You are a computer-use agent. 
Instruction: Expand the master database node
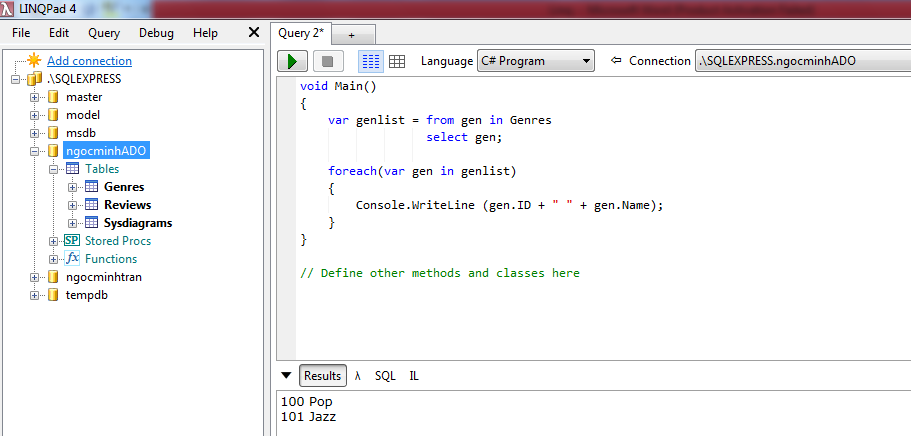pyautogui.click(x=35, y=97)
